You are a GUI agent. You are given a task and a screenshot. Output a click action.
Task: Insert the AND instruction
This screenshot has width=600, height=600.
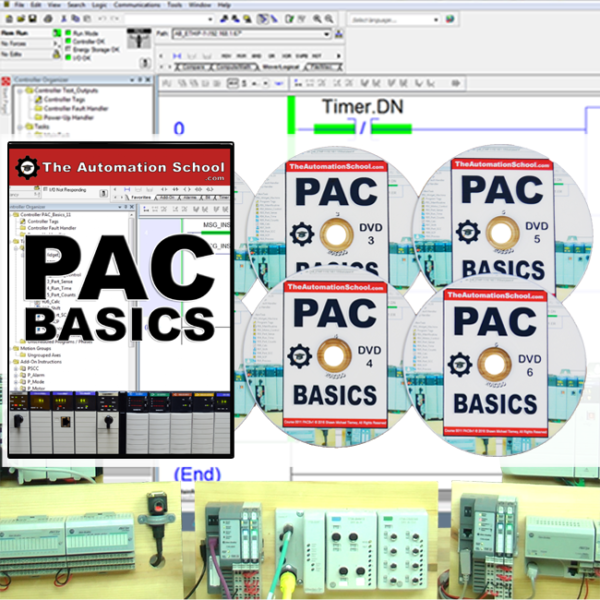click(256, 56)
